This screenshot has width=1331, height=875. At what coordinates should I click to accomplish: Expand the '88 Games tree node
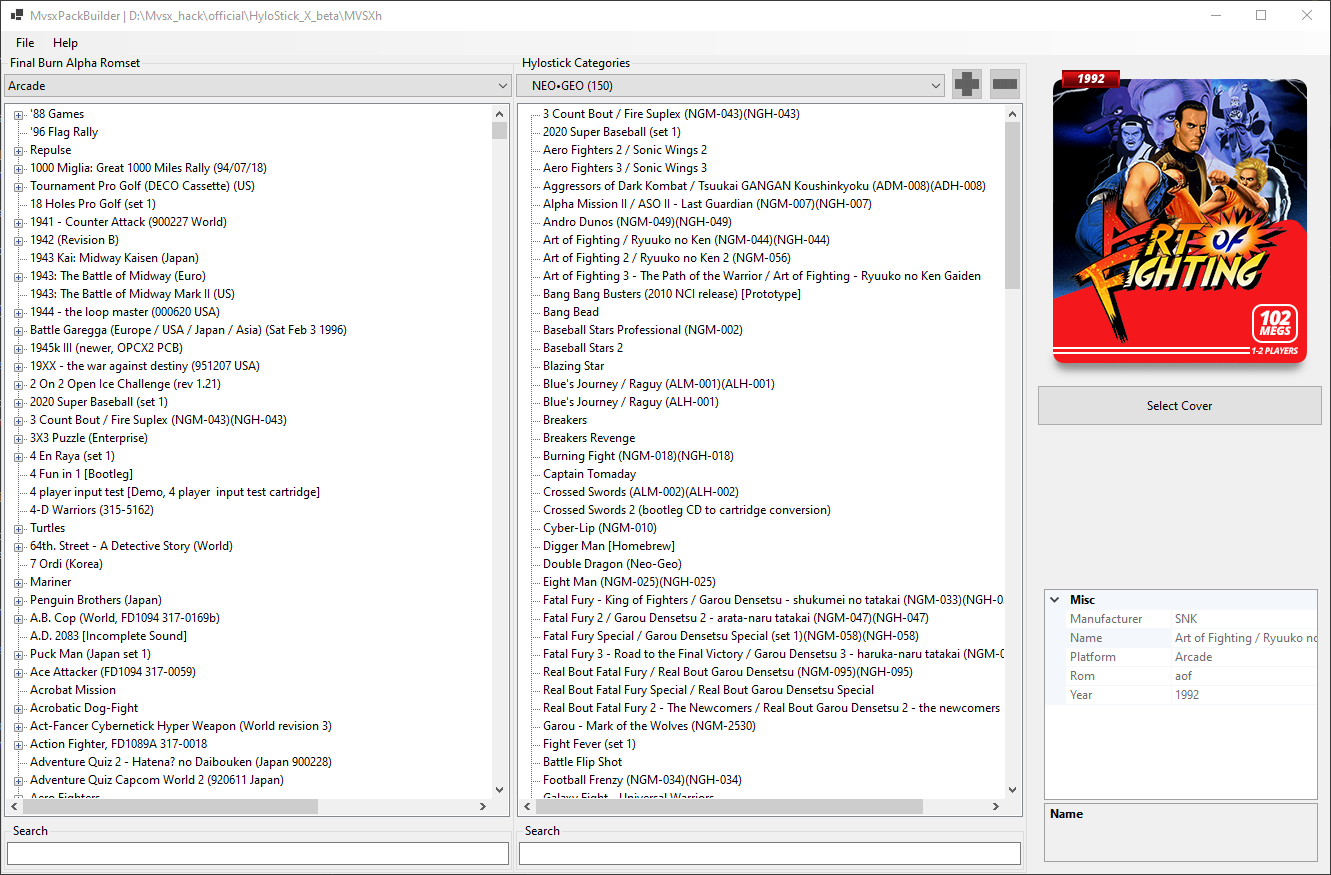(19, 114)
